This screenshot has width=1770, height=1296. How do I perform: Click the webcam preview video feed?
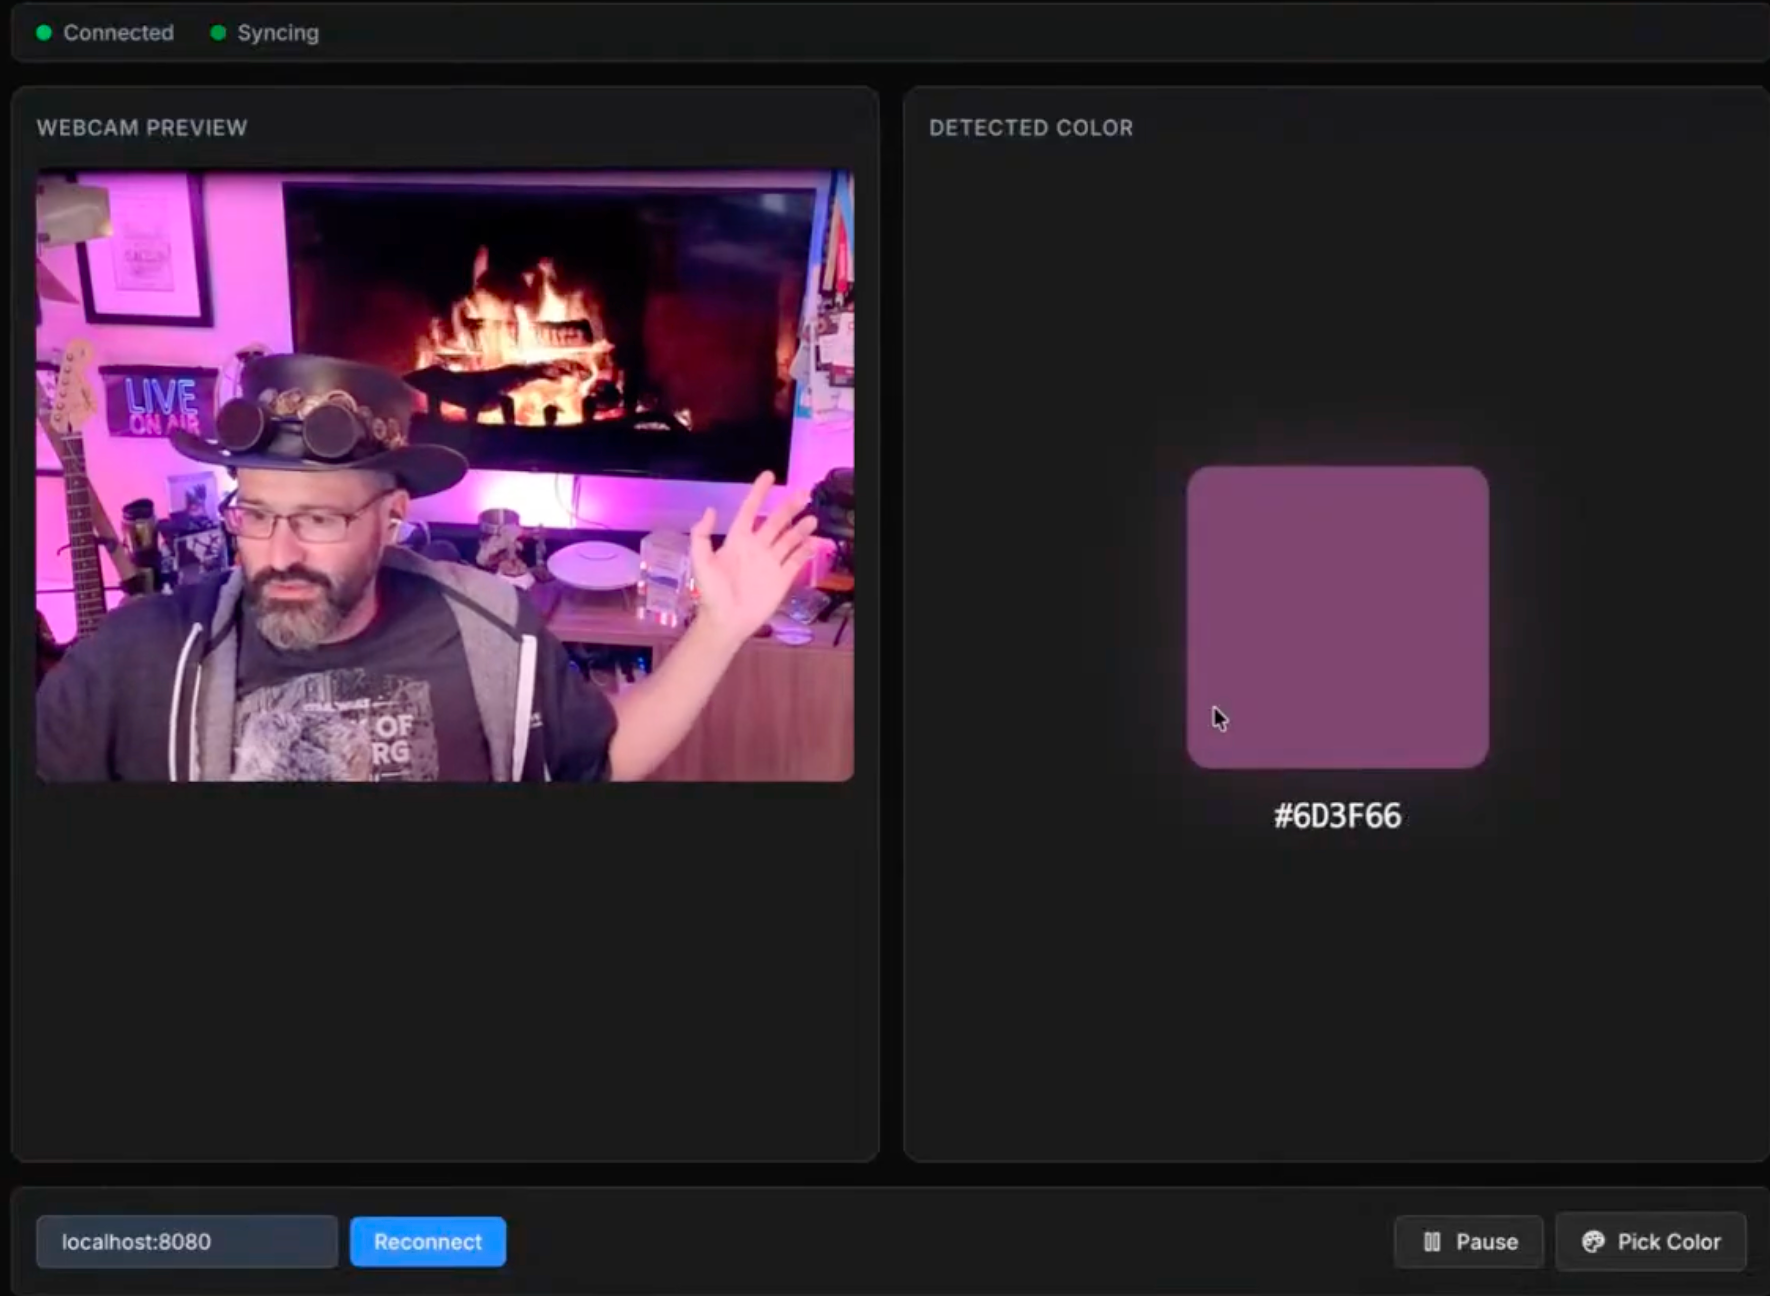[x=445, y=475]
